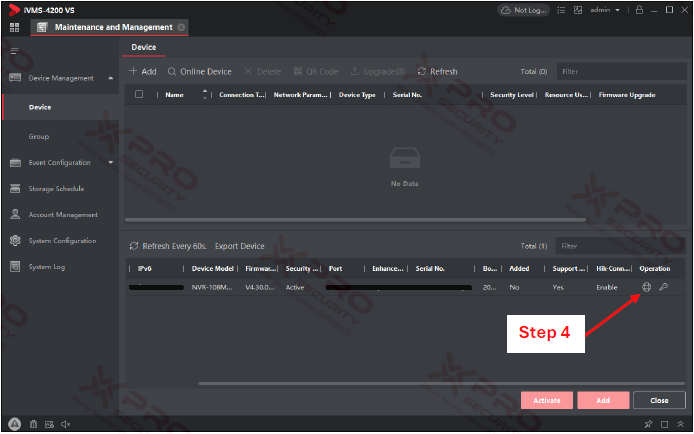
Task: Click the System Configuration gear icon
Action: click(x=15, y=240)
